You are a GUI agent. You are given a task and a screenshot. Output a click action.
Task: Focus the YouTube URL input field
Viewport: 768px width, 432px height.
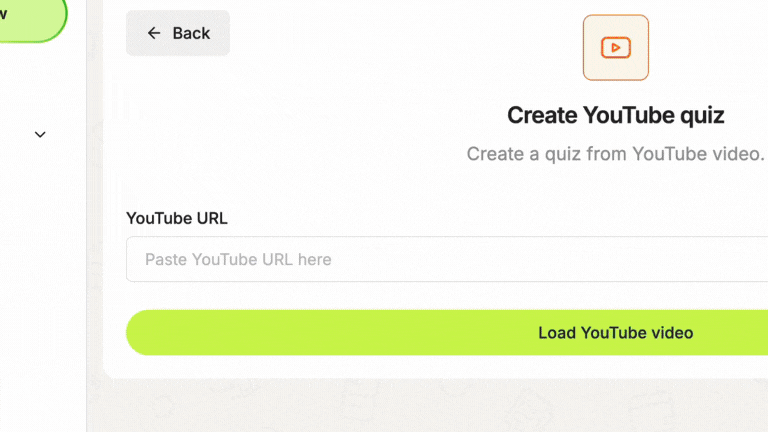click(447, 259)
